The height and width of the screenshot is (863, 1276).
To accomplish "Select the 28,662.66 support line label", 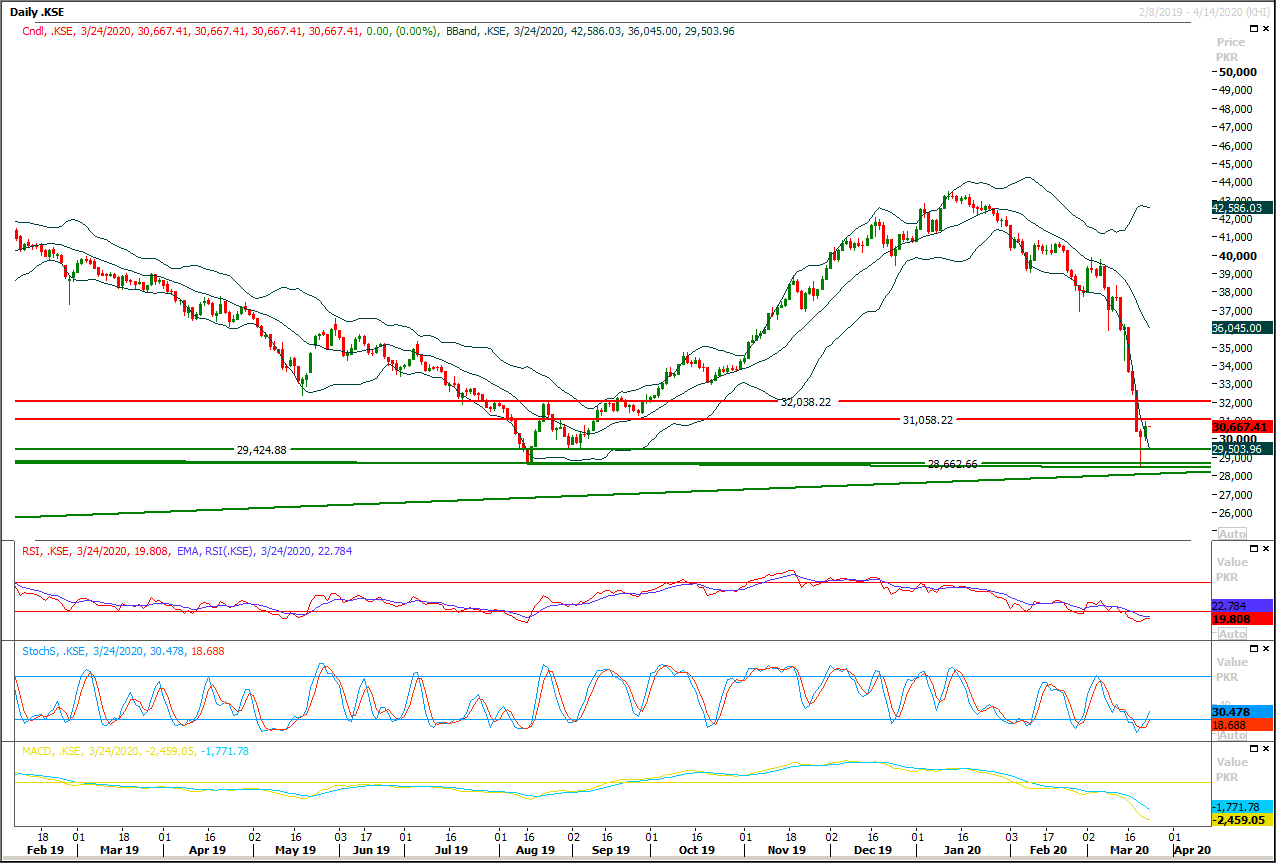I will click(952, 464).
